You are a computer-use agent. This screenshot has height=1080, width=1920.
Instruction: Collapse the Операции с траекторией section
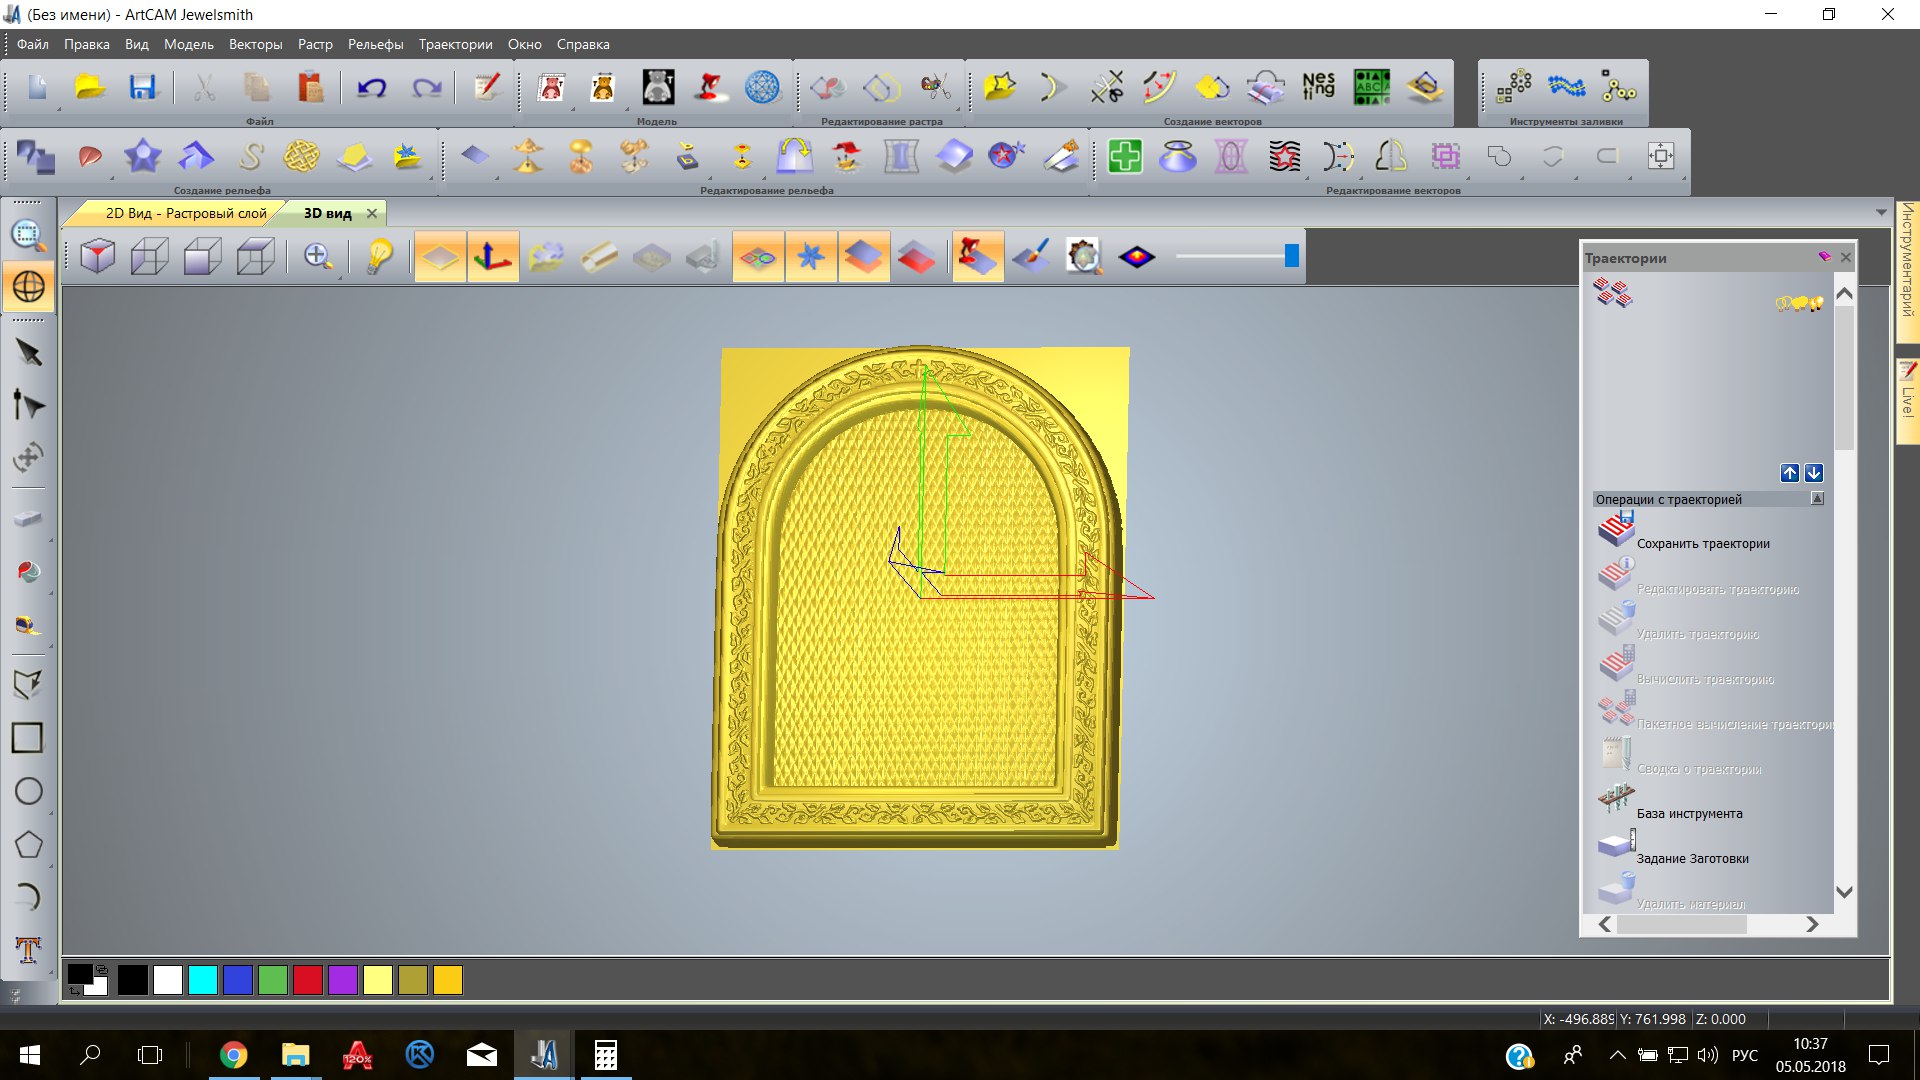click(x=1817, y=499)
